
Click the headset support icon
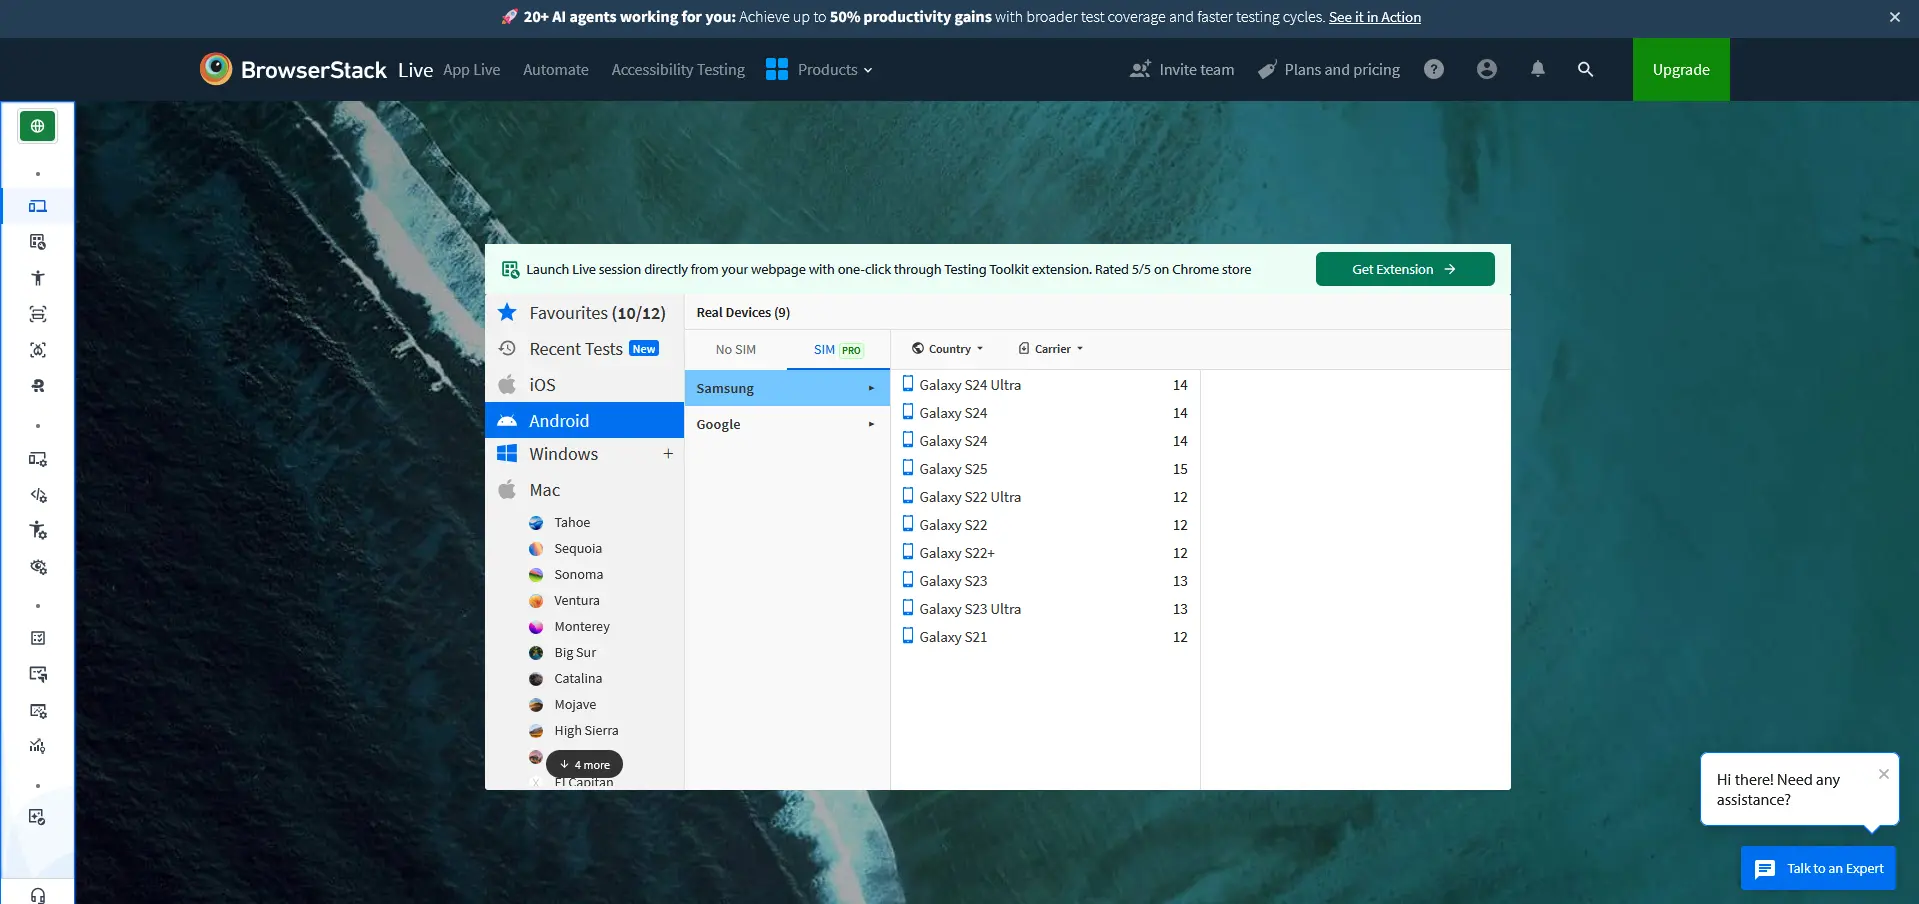coord(38,895)
